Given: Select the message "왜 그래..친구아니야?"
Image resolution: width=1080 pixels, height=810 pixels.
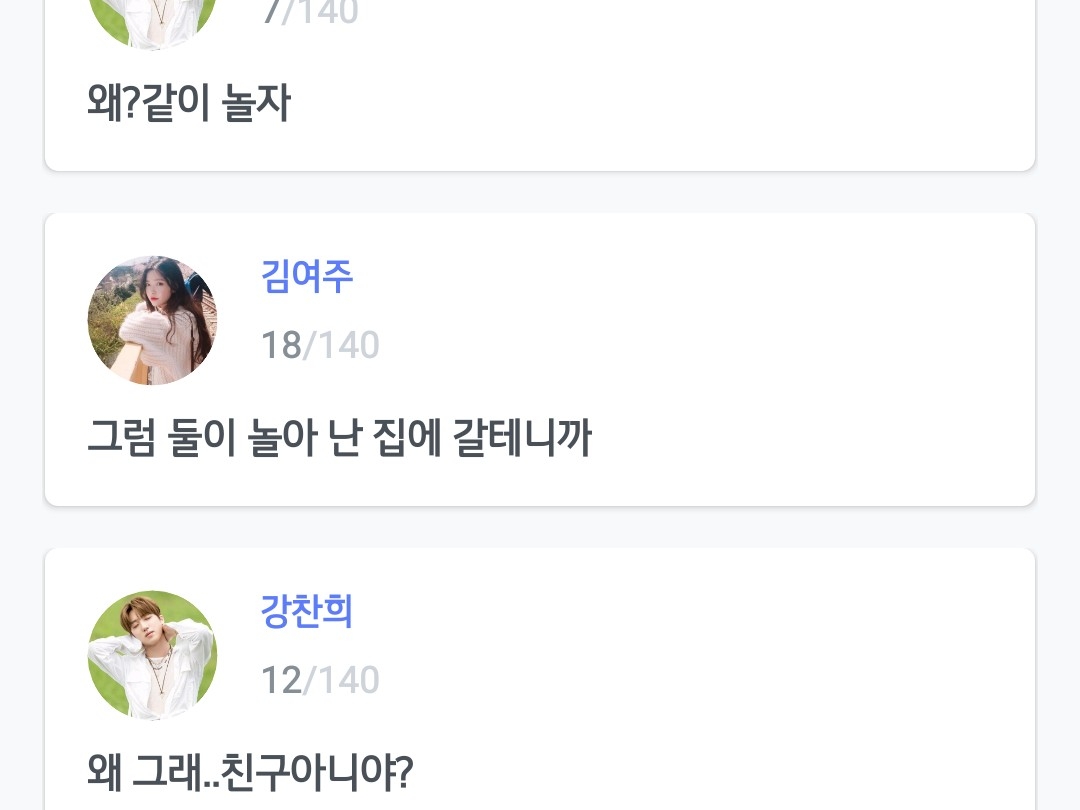Looking at the screenshot, I should point(250,773).
